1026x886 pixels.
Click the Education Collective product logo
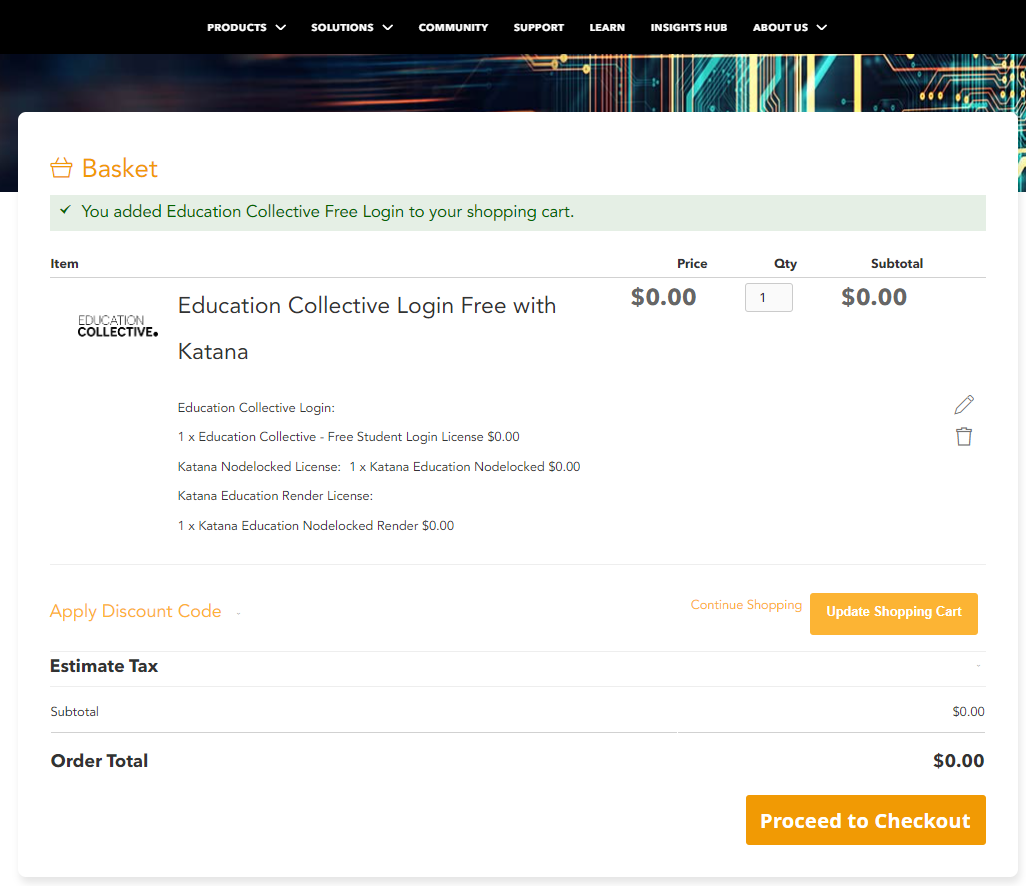coord(118,326)
